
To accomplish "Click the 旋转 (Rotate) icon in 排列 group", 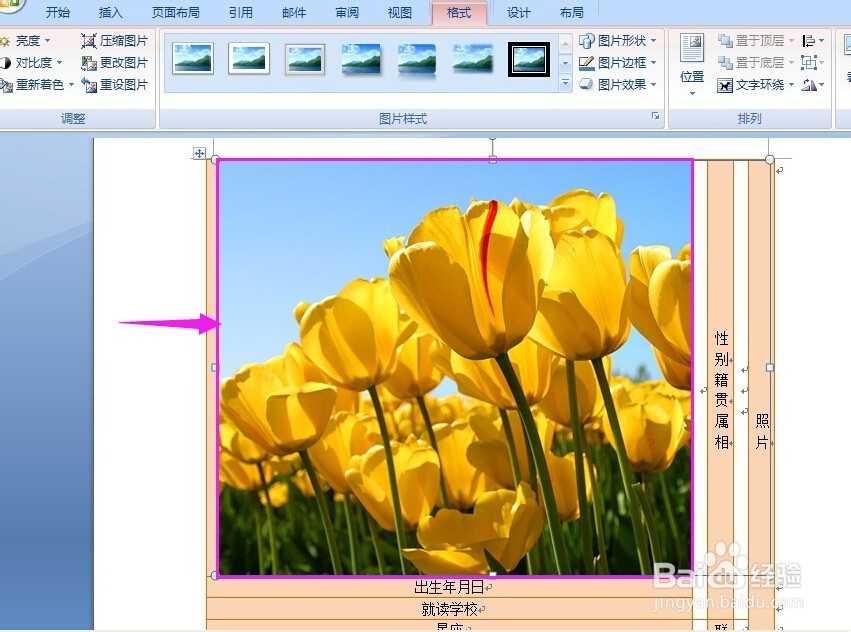I will point(811,84).
